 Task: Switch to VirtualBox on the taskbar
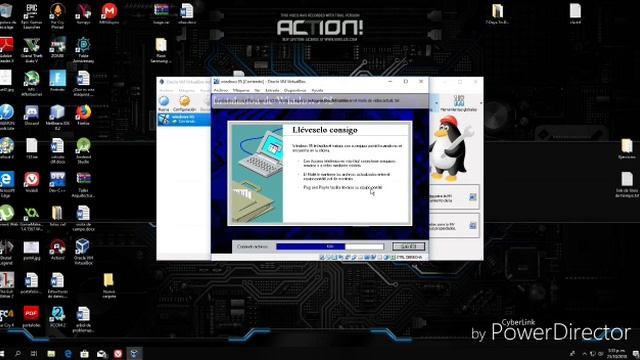tap(134, 353)
